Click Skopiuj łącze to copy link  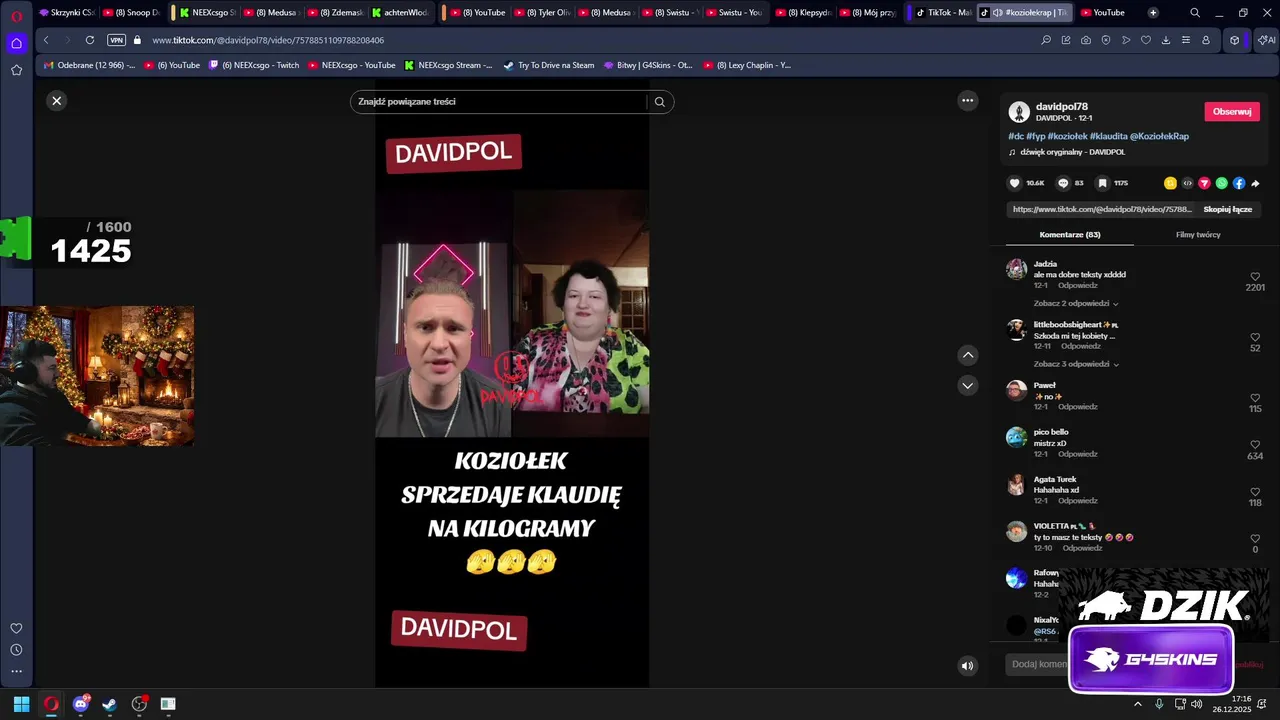(1227, 209)
